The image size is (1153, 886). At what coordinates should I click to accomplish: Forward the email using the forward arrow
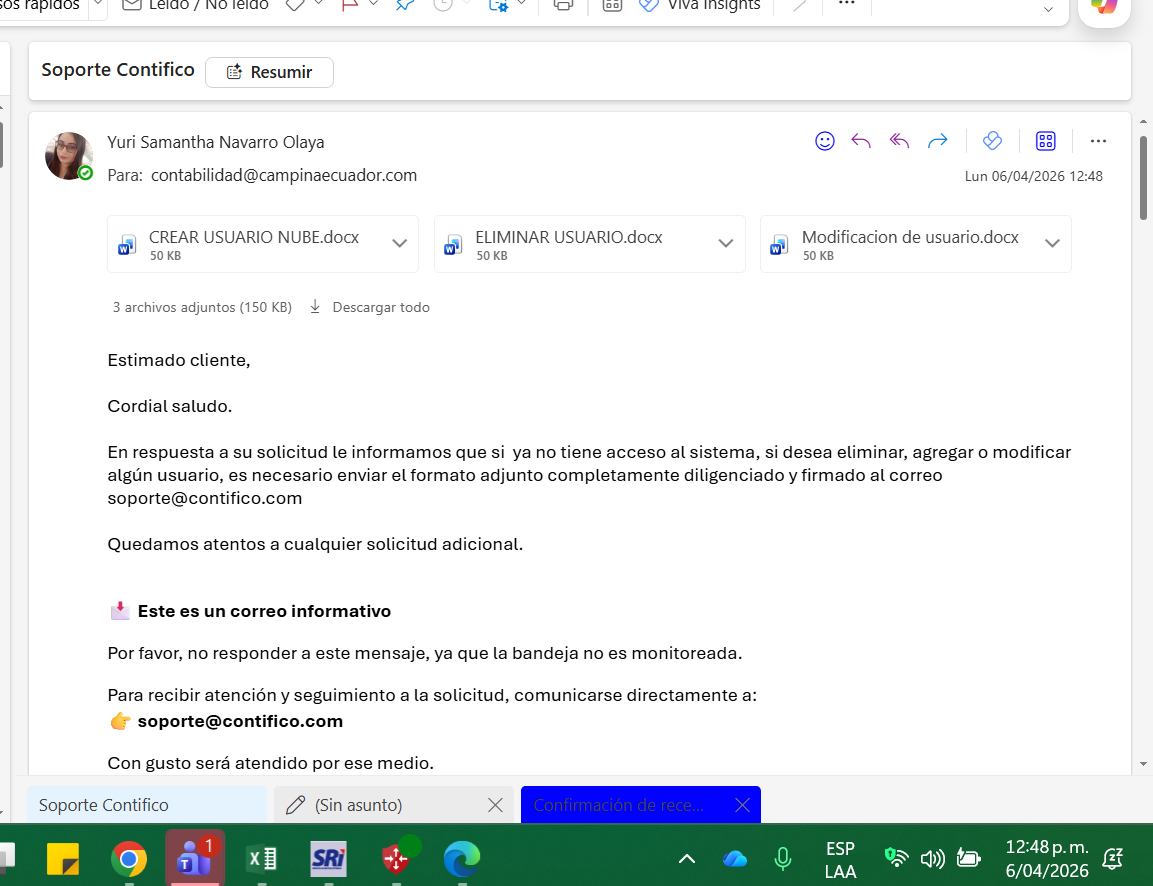938,140
